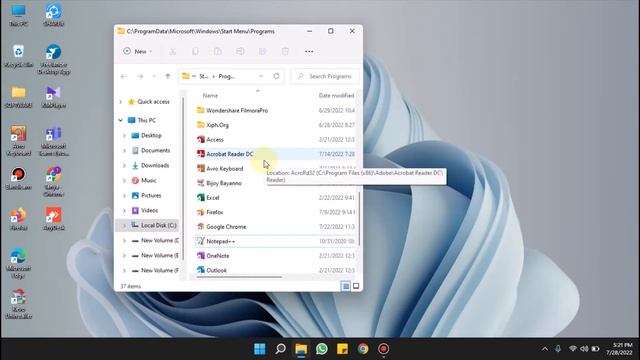Screen dimensions: 640x360
Task: Open the New item dropdown button
Action: 138,51
